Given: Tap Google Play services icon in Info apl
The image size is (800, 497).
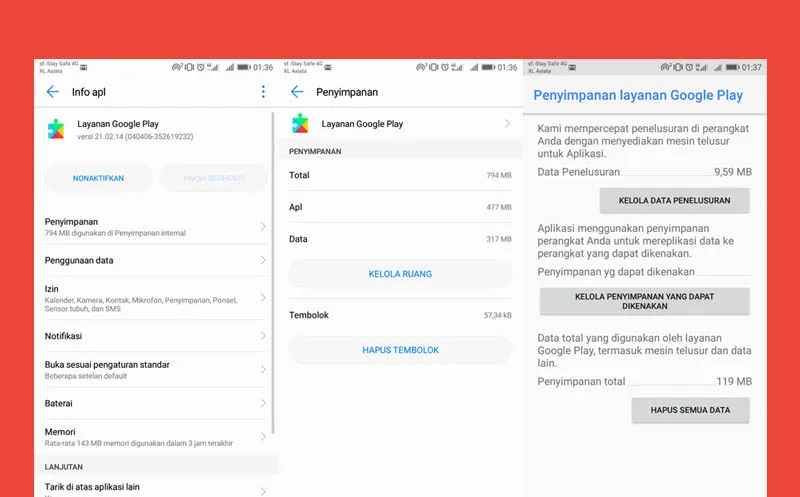Looking at the screenshot, I should click(x=56, y=129).
